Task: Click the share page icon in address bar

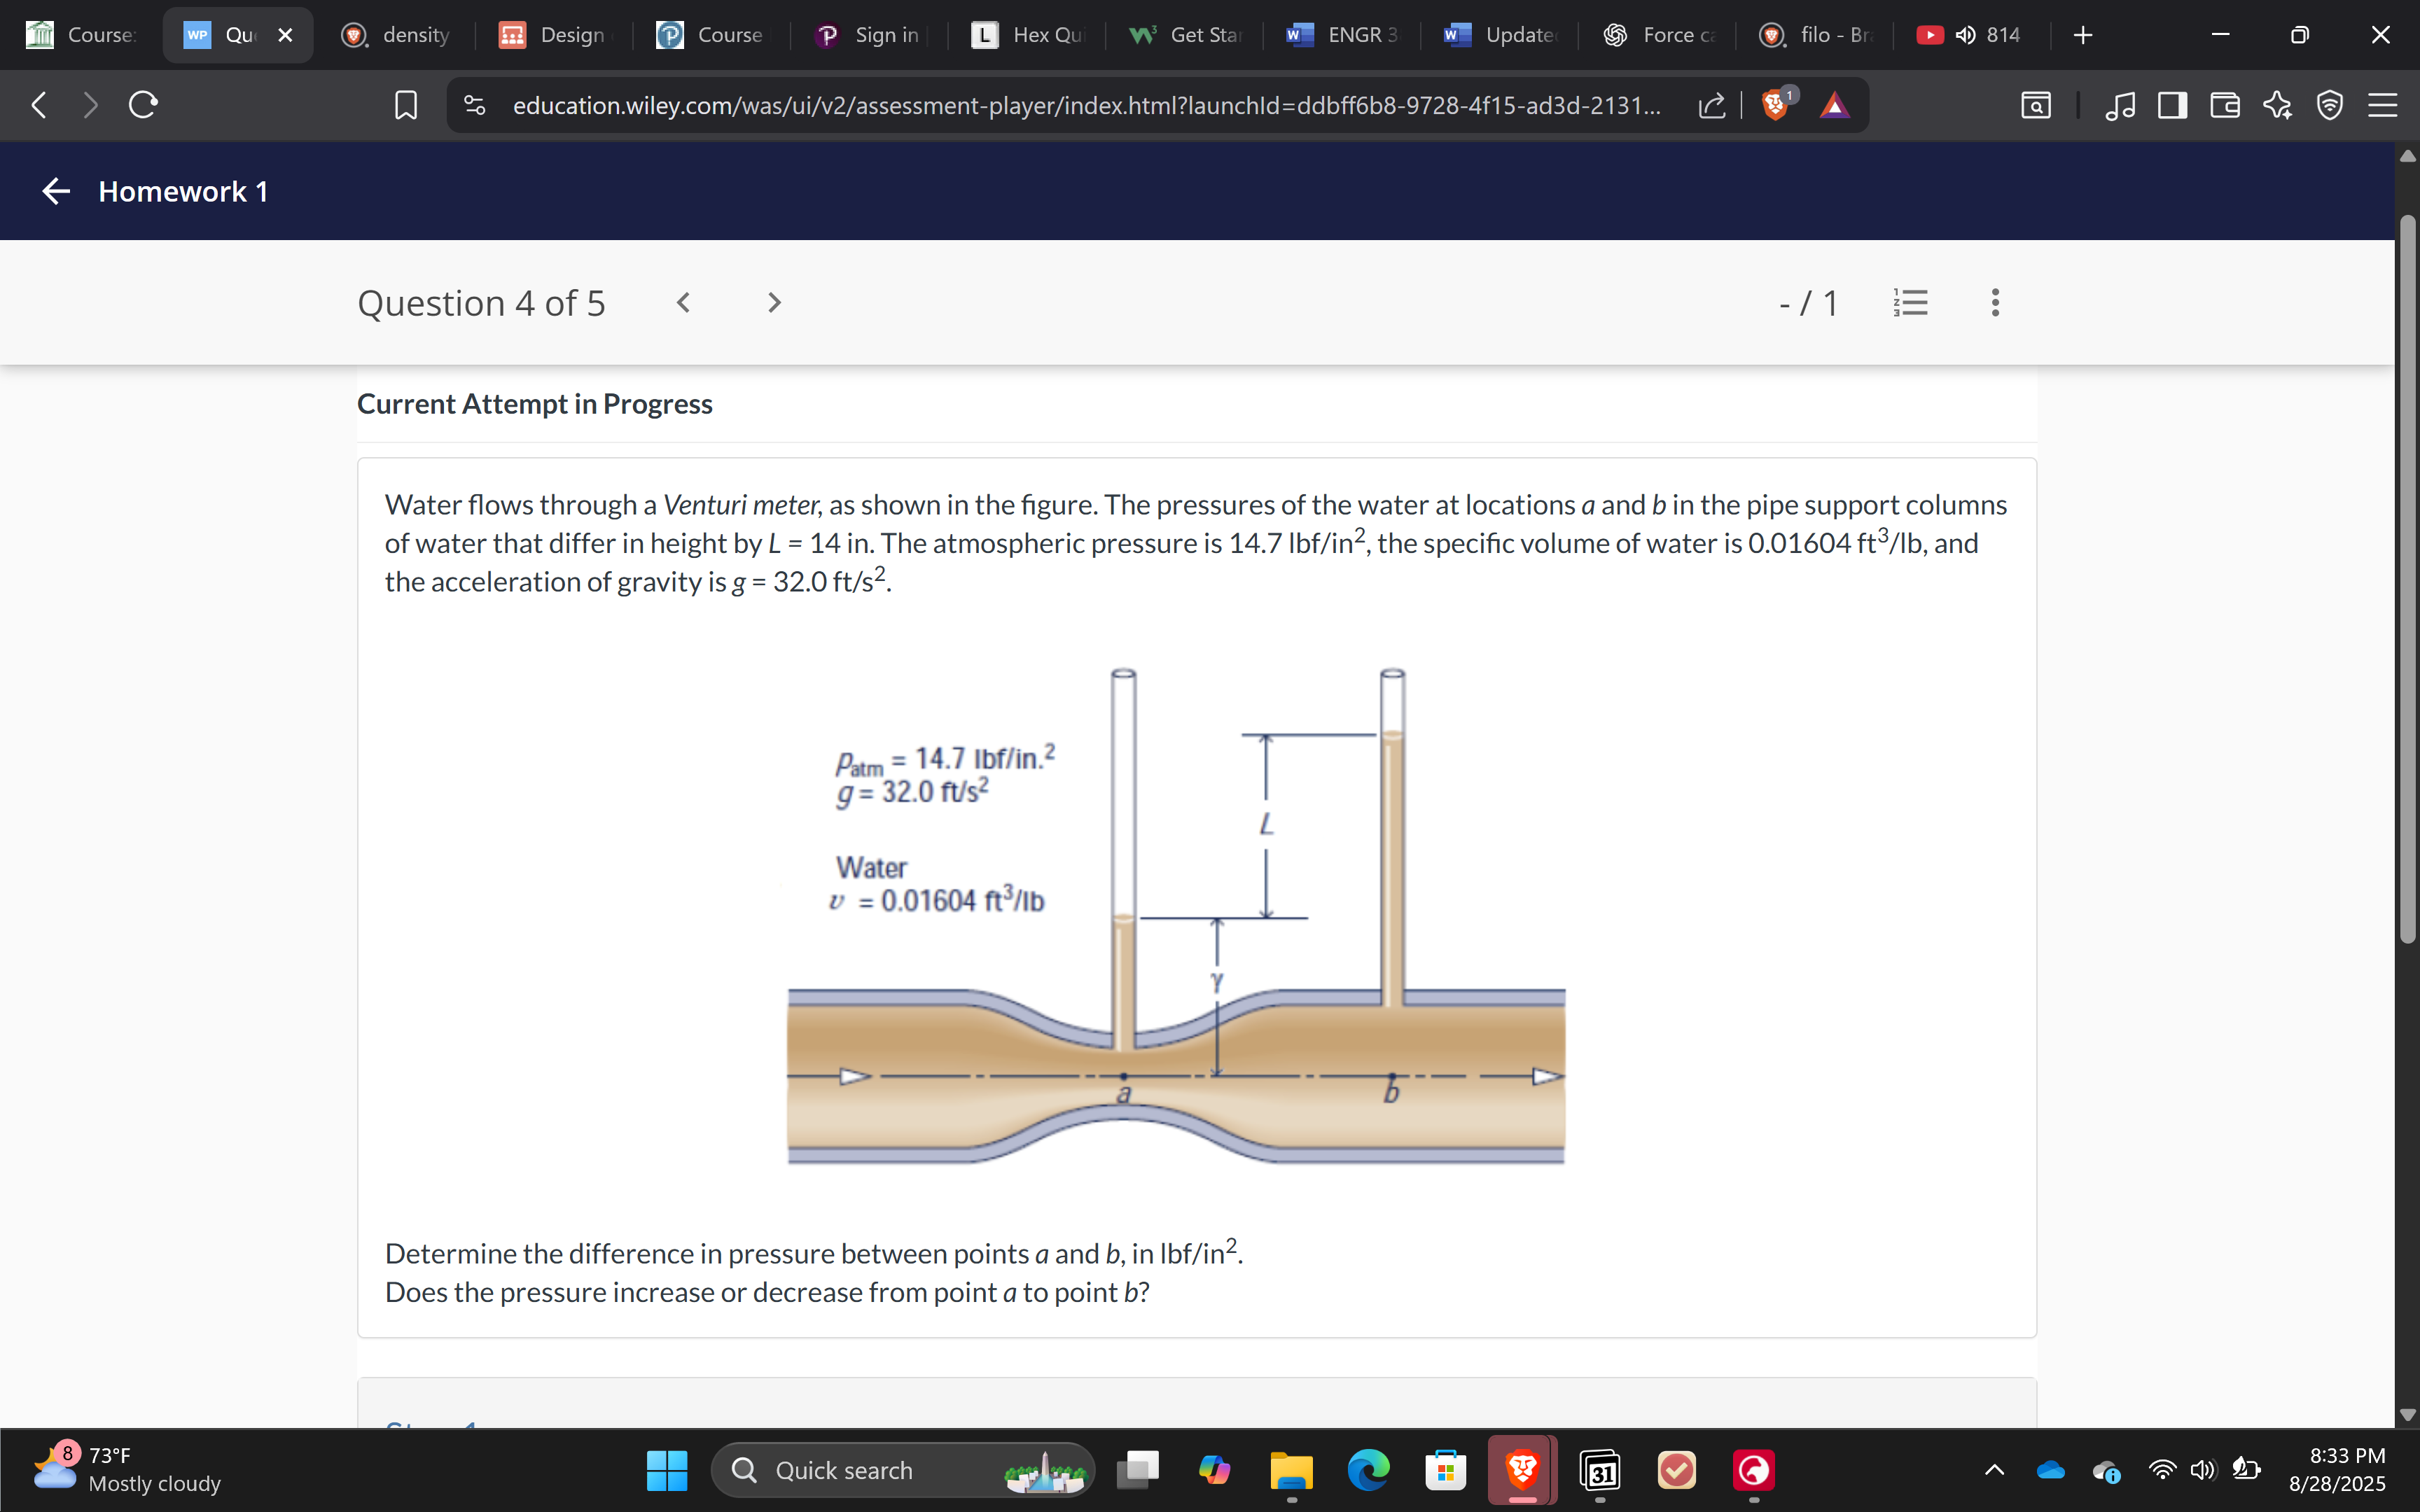Action: (x=1711, y=104)
